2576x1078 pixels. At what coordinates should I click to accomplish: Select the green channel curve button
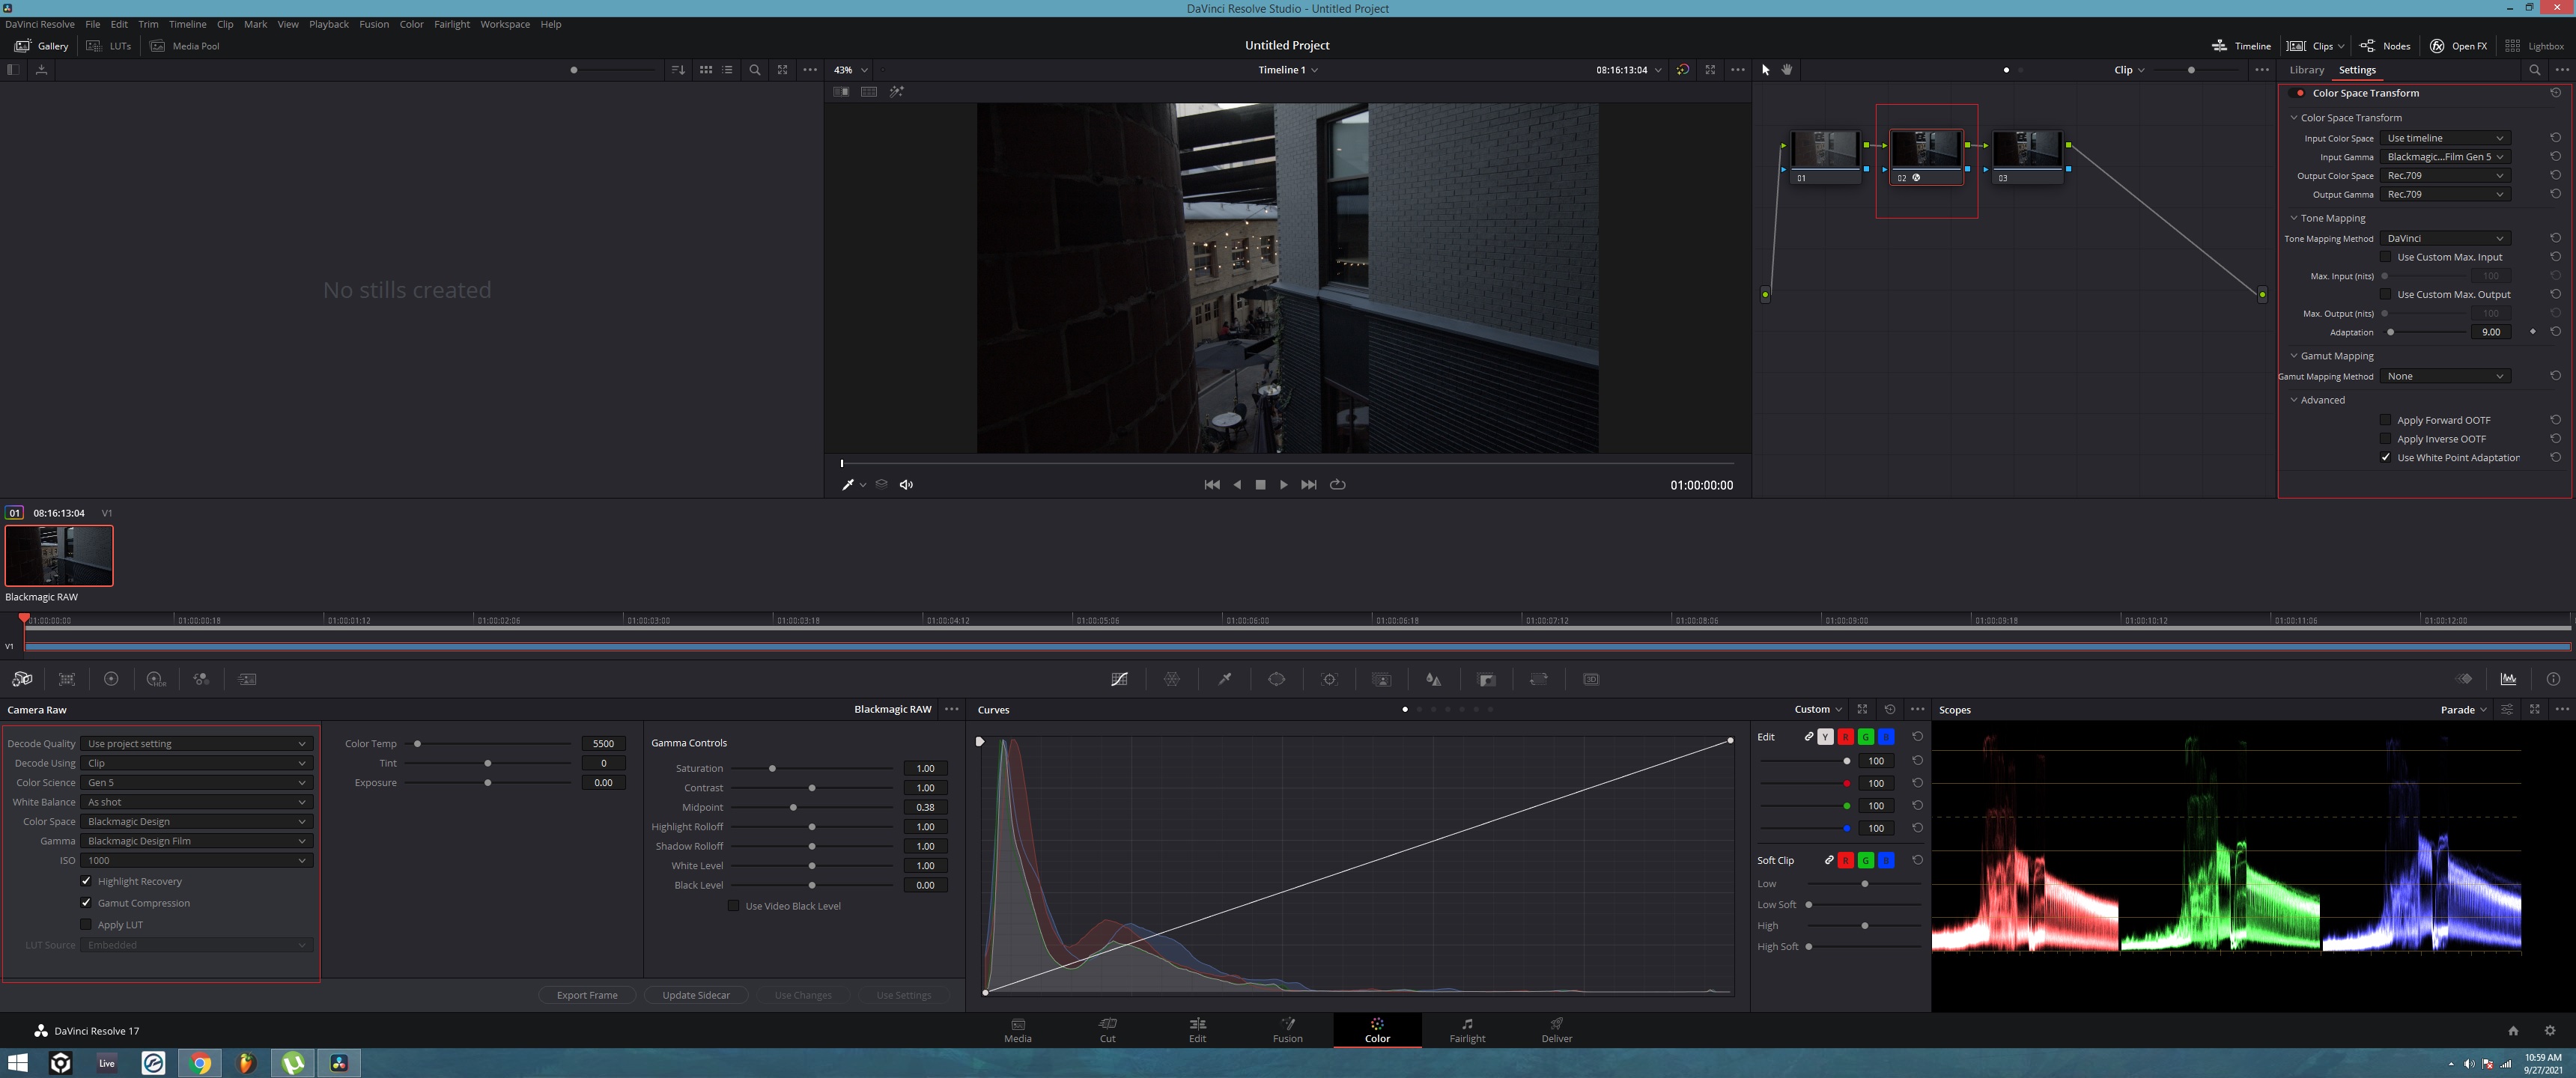pos(1865,737)
